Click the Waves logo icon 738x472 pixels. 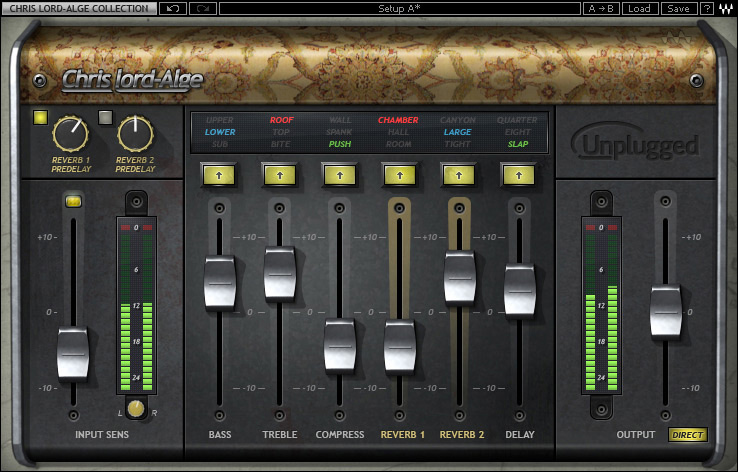click(x=726, y=8)
